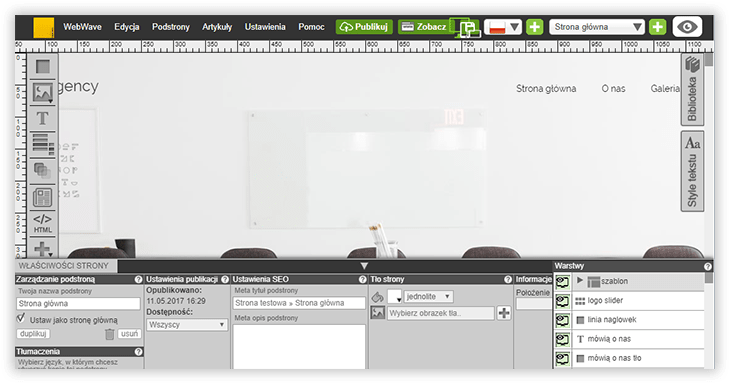This screenshot has width=730, height=384.
Task: Click the duplikuj button
Action: coord(33,334)
